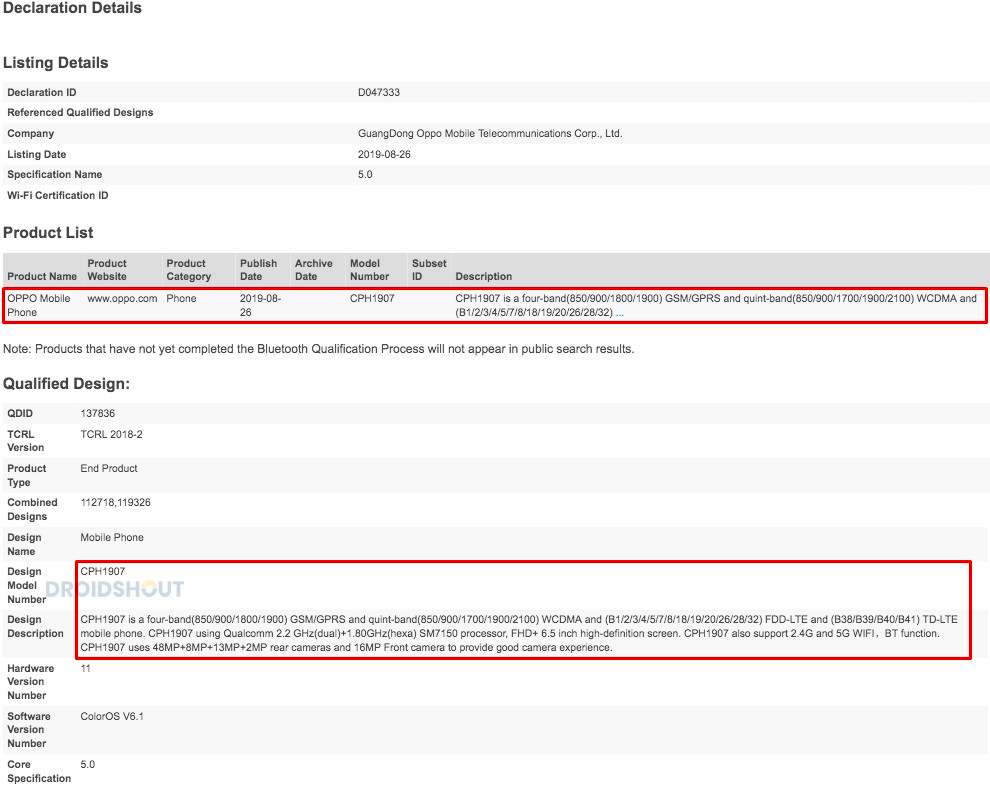Click the Product Category column header

188,270
